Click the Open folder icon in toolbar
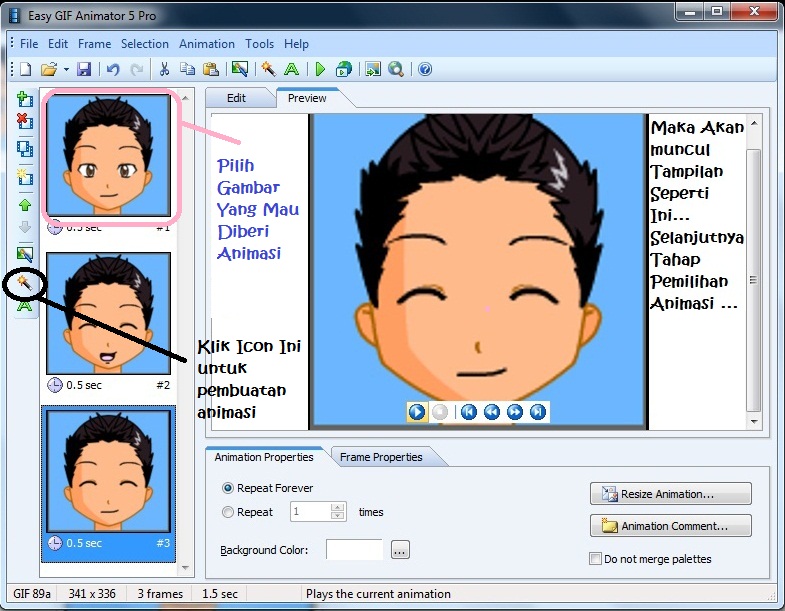Viewport: 785px width, 611px height. [49, 69]
